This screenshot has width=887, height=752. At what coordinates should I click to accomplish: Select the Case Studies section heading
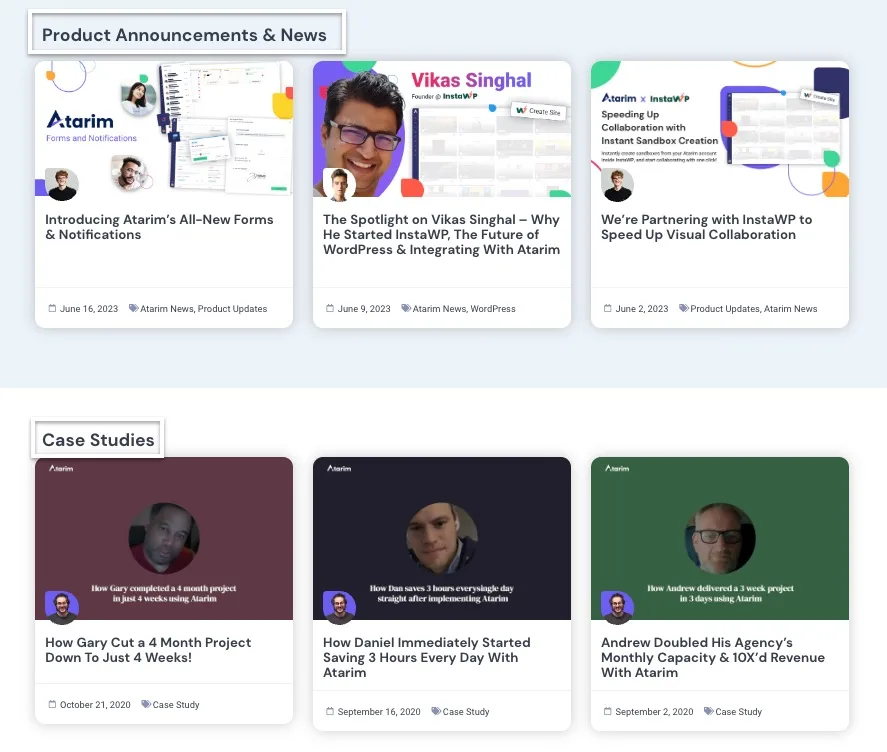point(98,440)
